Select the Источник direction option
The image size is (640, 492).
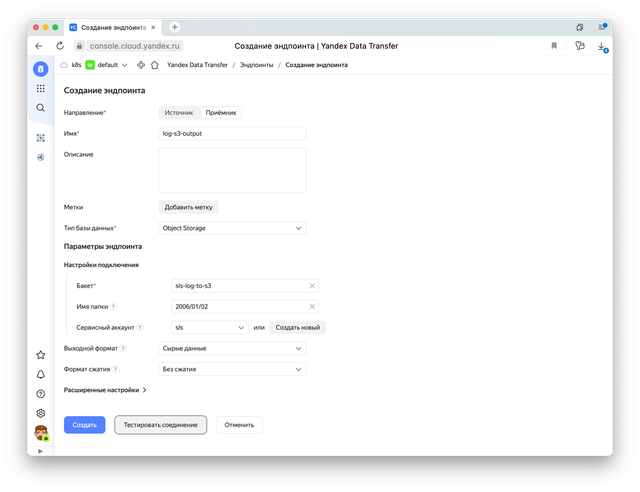[179, 113]
